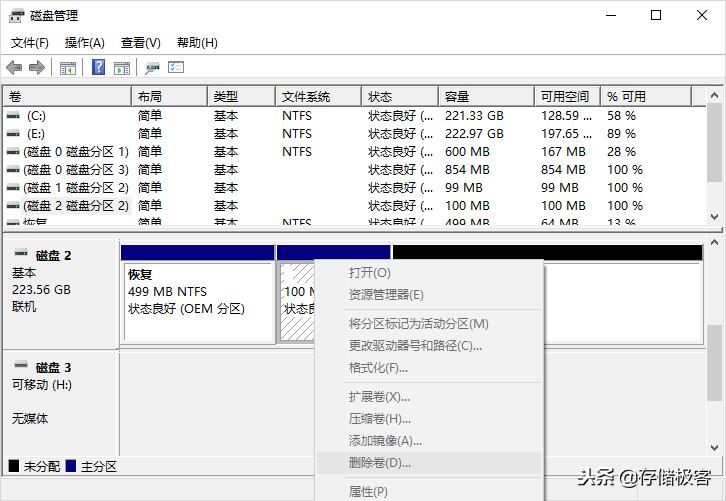Choose 资源管理器(E) in the context menu
Screen dimensions: 726x501
pos(429,295)
